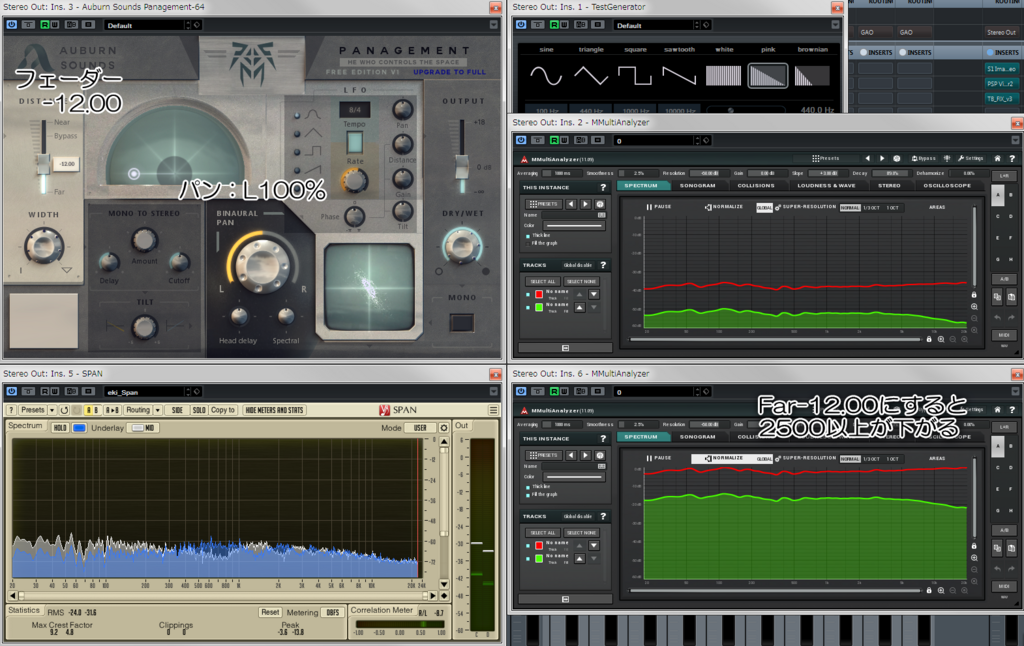
Task: Move the red track down in Ins. 2 Tracks list
Action: click(x=594, y=294)
